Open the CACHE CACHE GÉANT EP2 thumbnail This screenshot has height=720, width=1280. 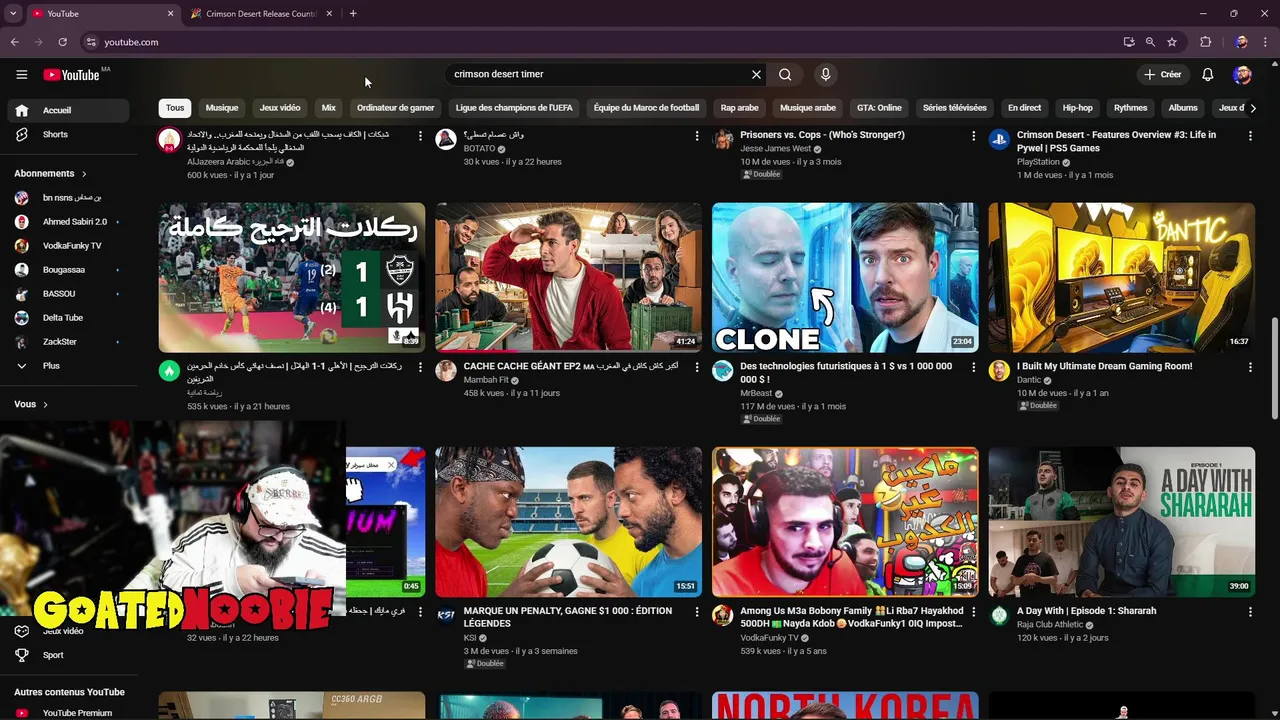tap(568, 277)
